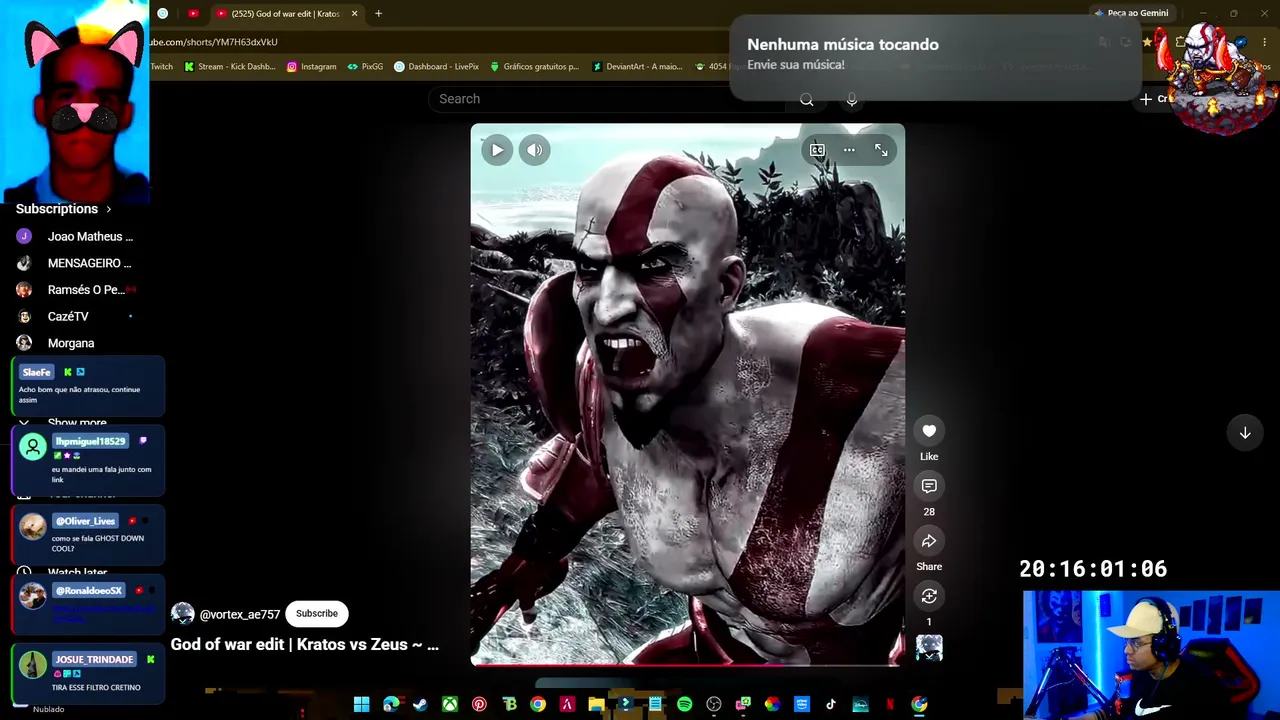
Task: Open Spotify from the taskbar
Action: 684,704
